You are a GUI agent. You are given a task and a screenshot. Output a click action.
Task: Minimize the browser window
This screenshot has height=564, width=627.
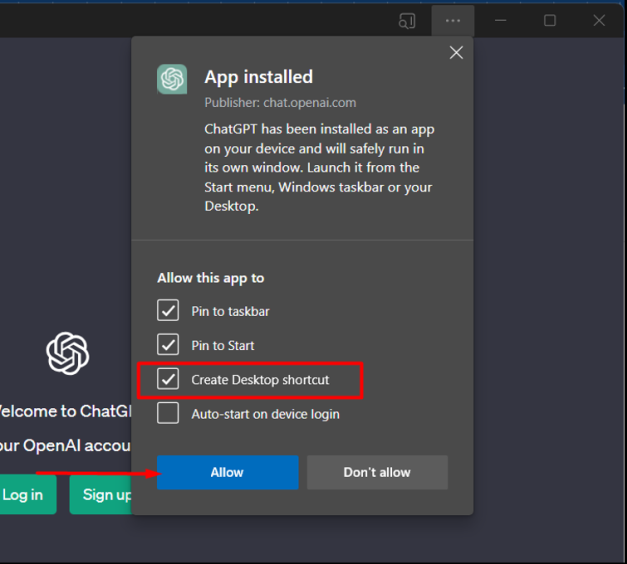click(501, 20)
